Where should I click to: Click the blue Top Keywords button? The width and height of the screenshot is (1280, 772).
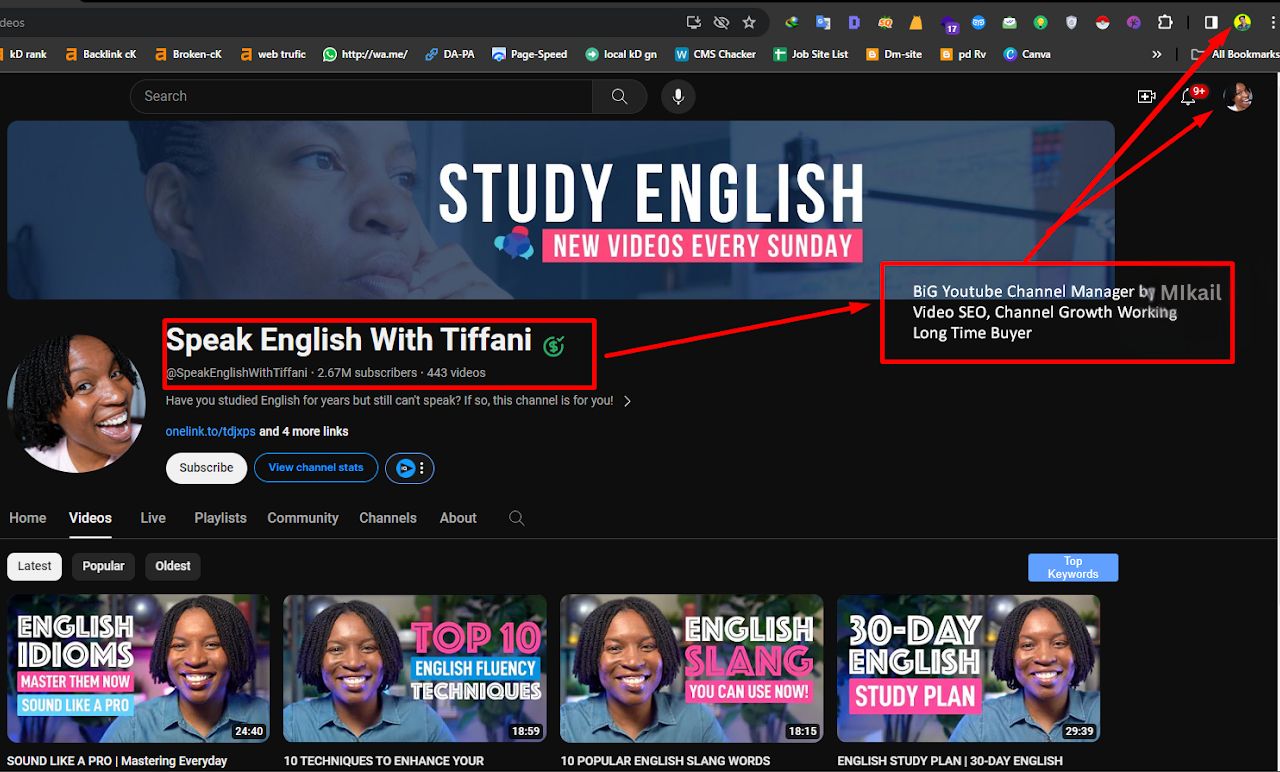tap(1072, 568)
